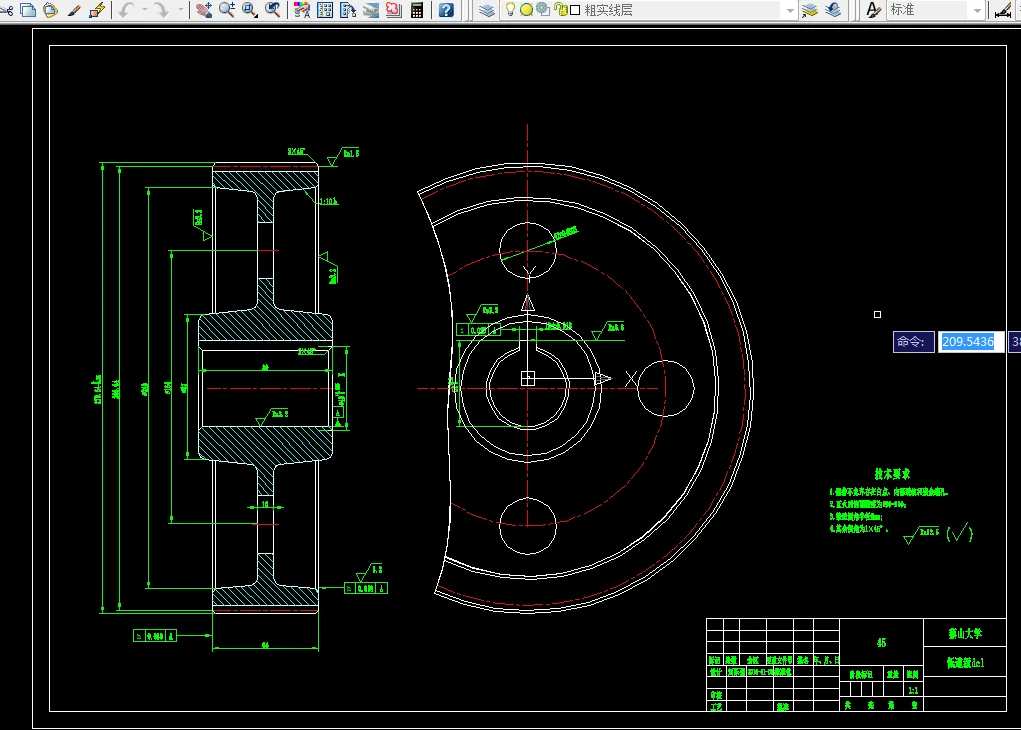This screenshot has width=1021, height=730.
Task: Open the Properties palette icon
Action: [302, 10]
